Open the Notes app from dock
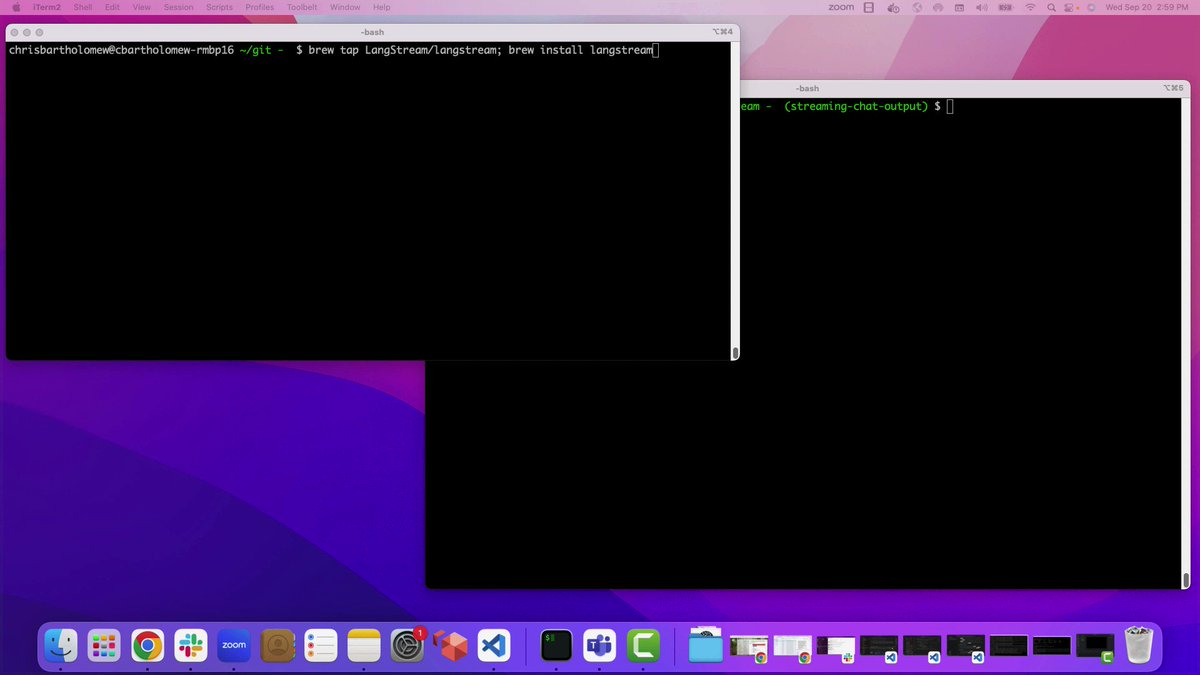This screenshot has width=1200, height=675. (x=364, y=645)
